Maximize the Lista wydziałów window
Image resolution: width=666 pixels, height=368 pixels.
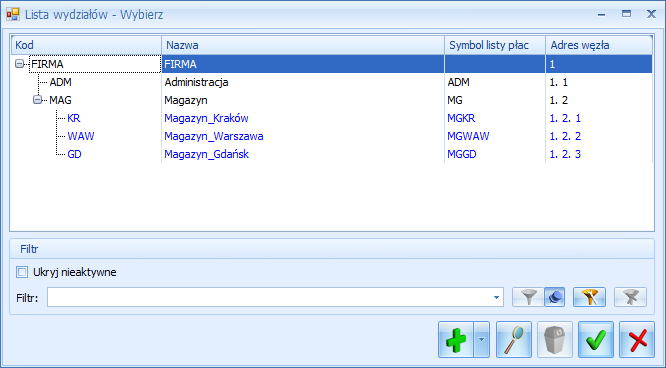[x=626, y=14]
